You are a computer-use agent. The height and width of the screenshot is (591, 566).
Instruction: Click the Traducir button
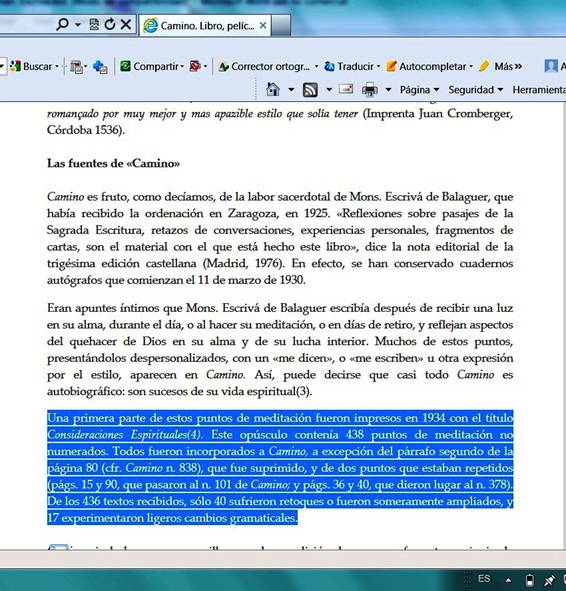(x=349, y=66)
